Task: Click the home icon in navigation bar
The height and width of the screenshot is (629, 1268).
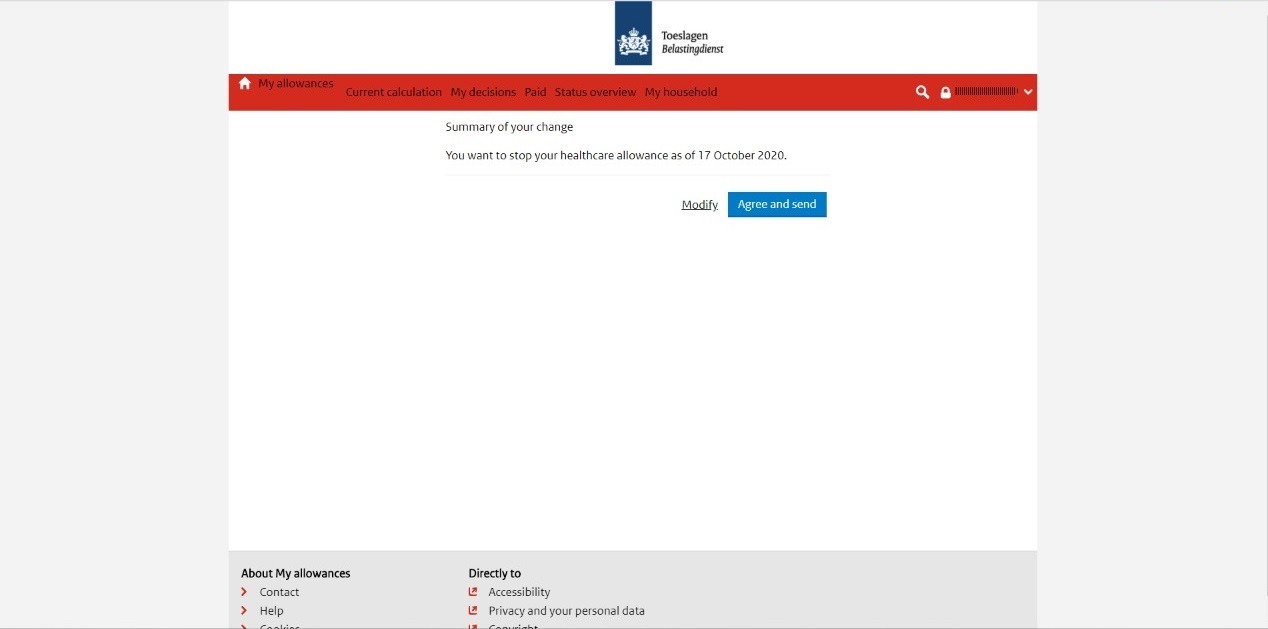Action: (245, 84)
